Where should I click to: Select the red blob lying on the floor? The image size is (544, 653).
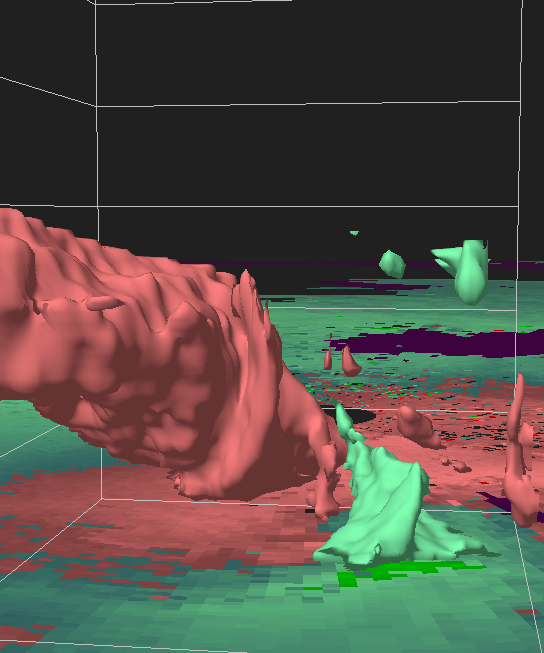pyautogui.click(x=418, y=427)
